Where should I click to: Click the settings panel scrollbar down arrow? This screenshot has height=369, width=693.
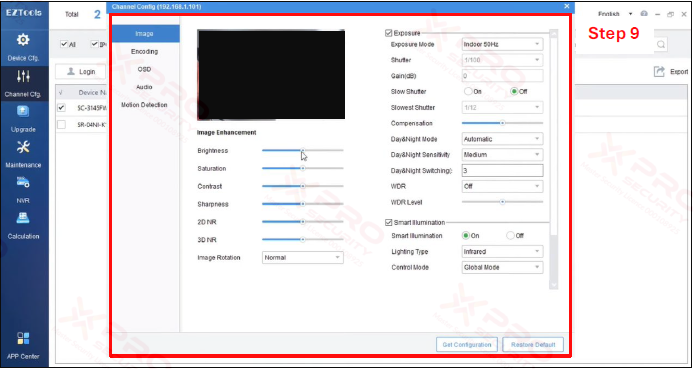coord(553,285)
